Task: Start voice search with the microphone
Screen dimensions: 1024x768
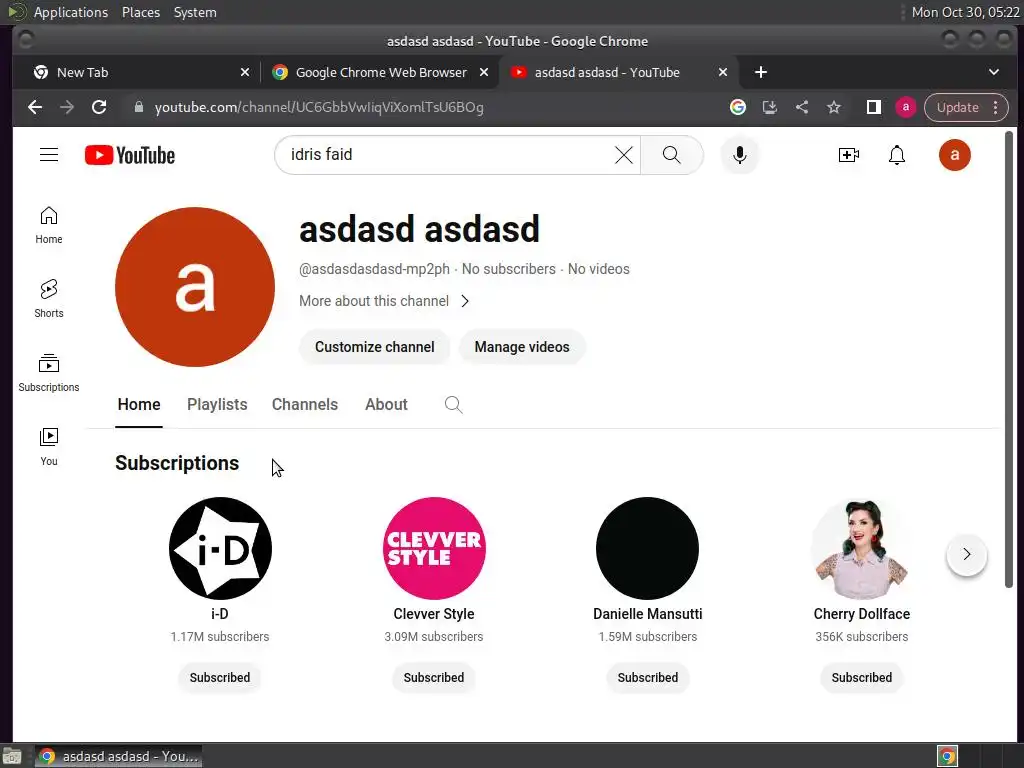Action: click(x=739, y=155)
